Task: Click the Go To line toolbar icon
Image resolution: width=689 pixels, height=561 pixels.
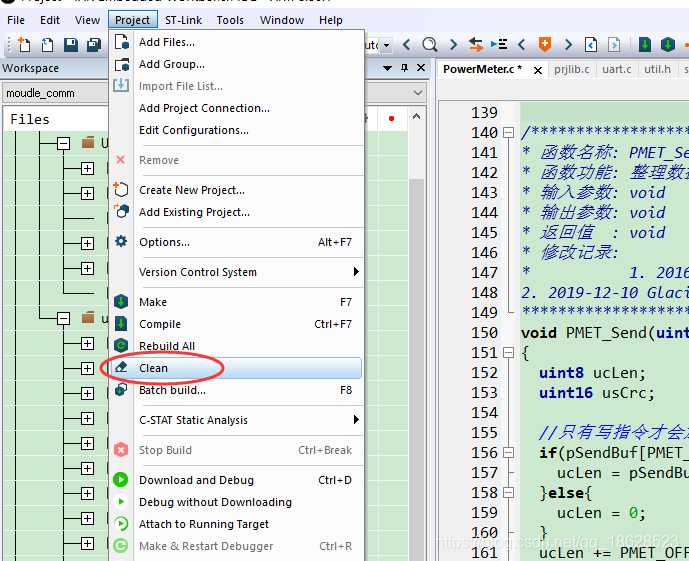Action: click(x=499, y=44)
